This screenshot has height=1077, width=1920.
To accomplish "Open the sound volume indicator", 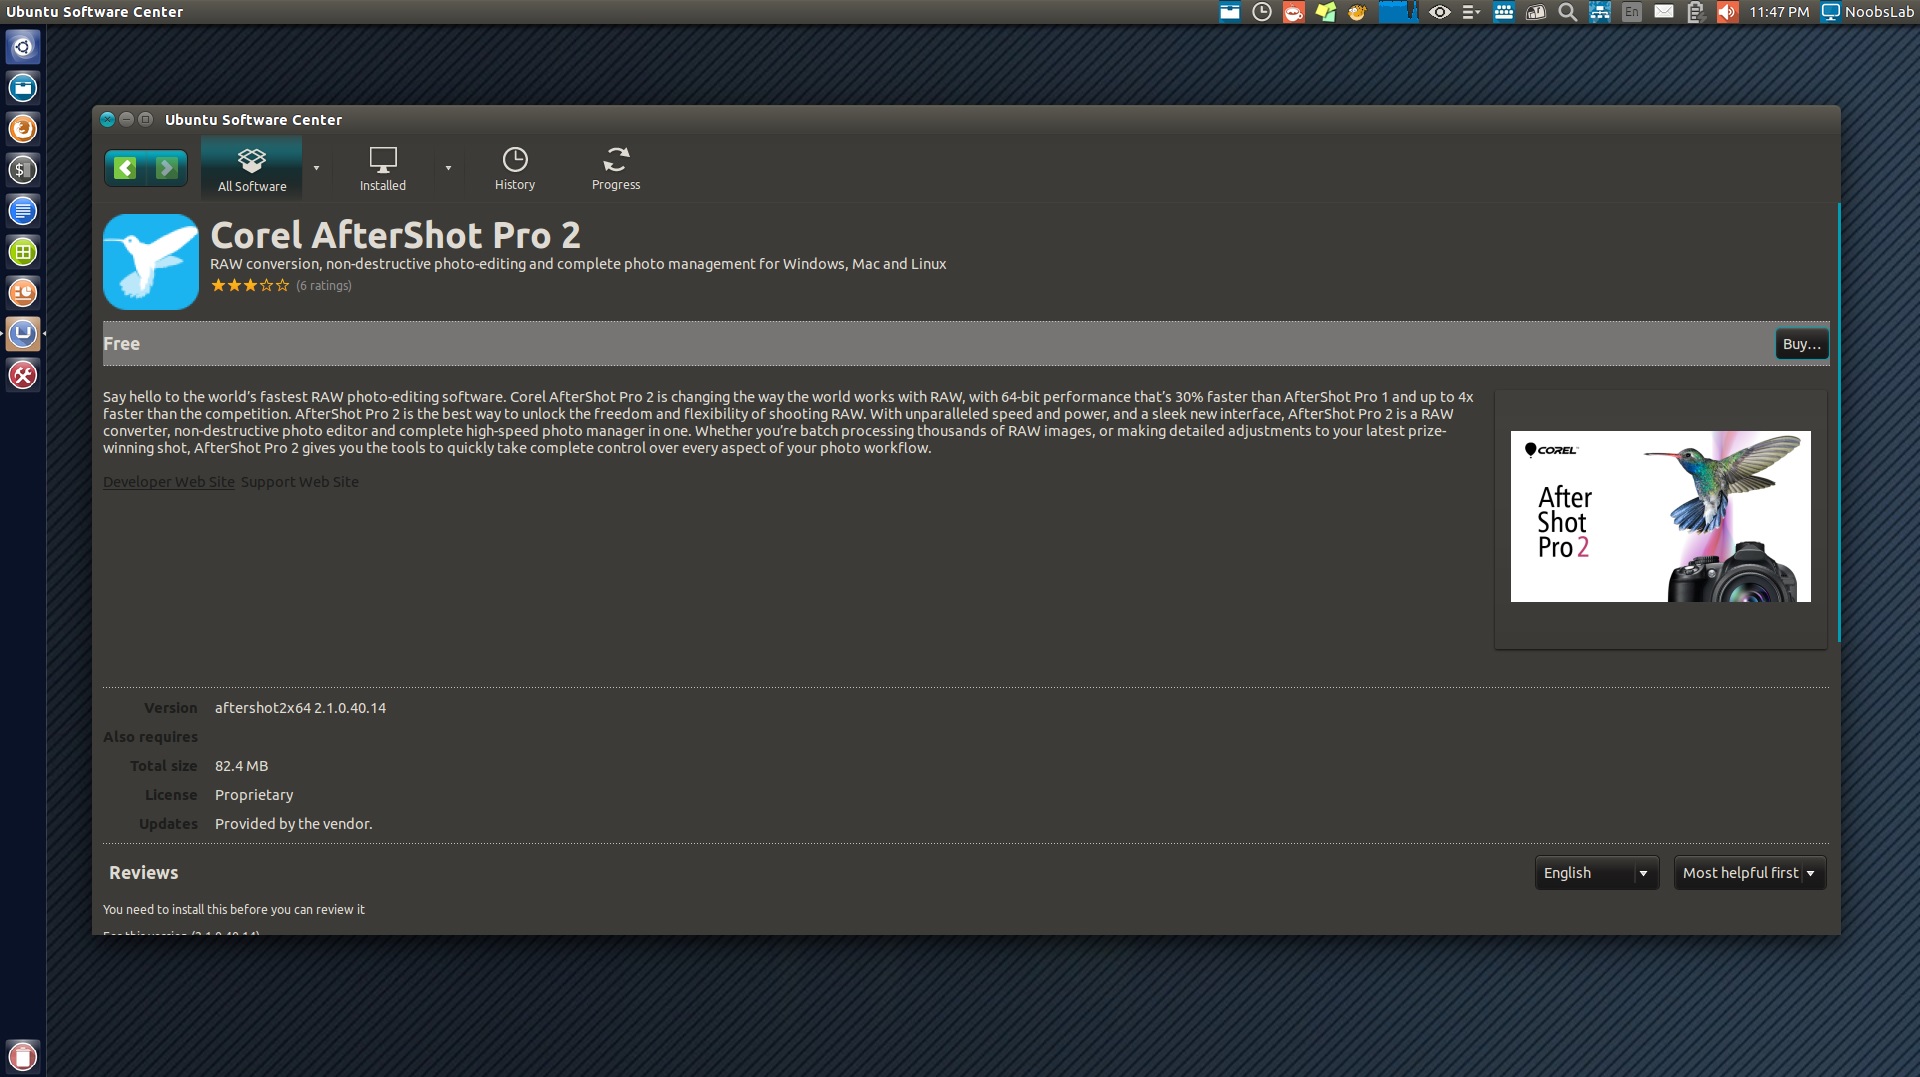I will [1727, 12].
